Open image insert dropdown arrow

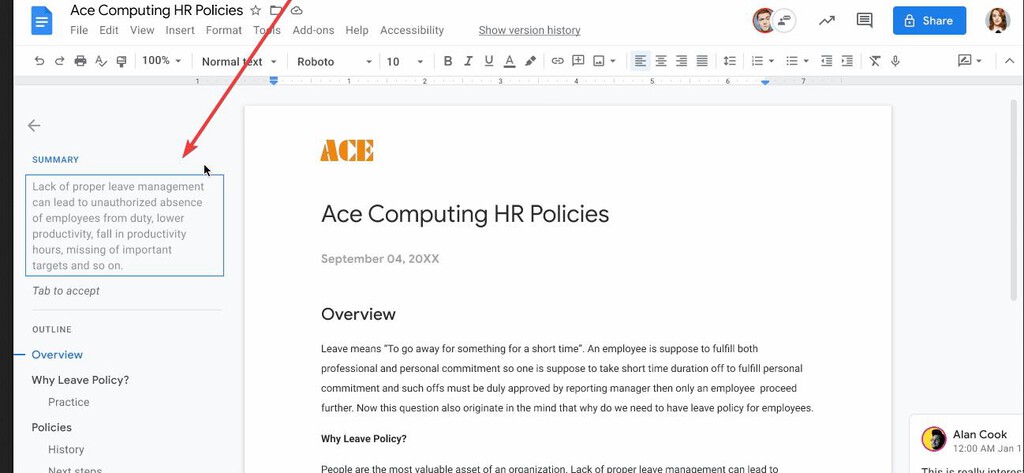[x=613, y=61]
